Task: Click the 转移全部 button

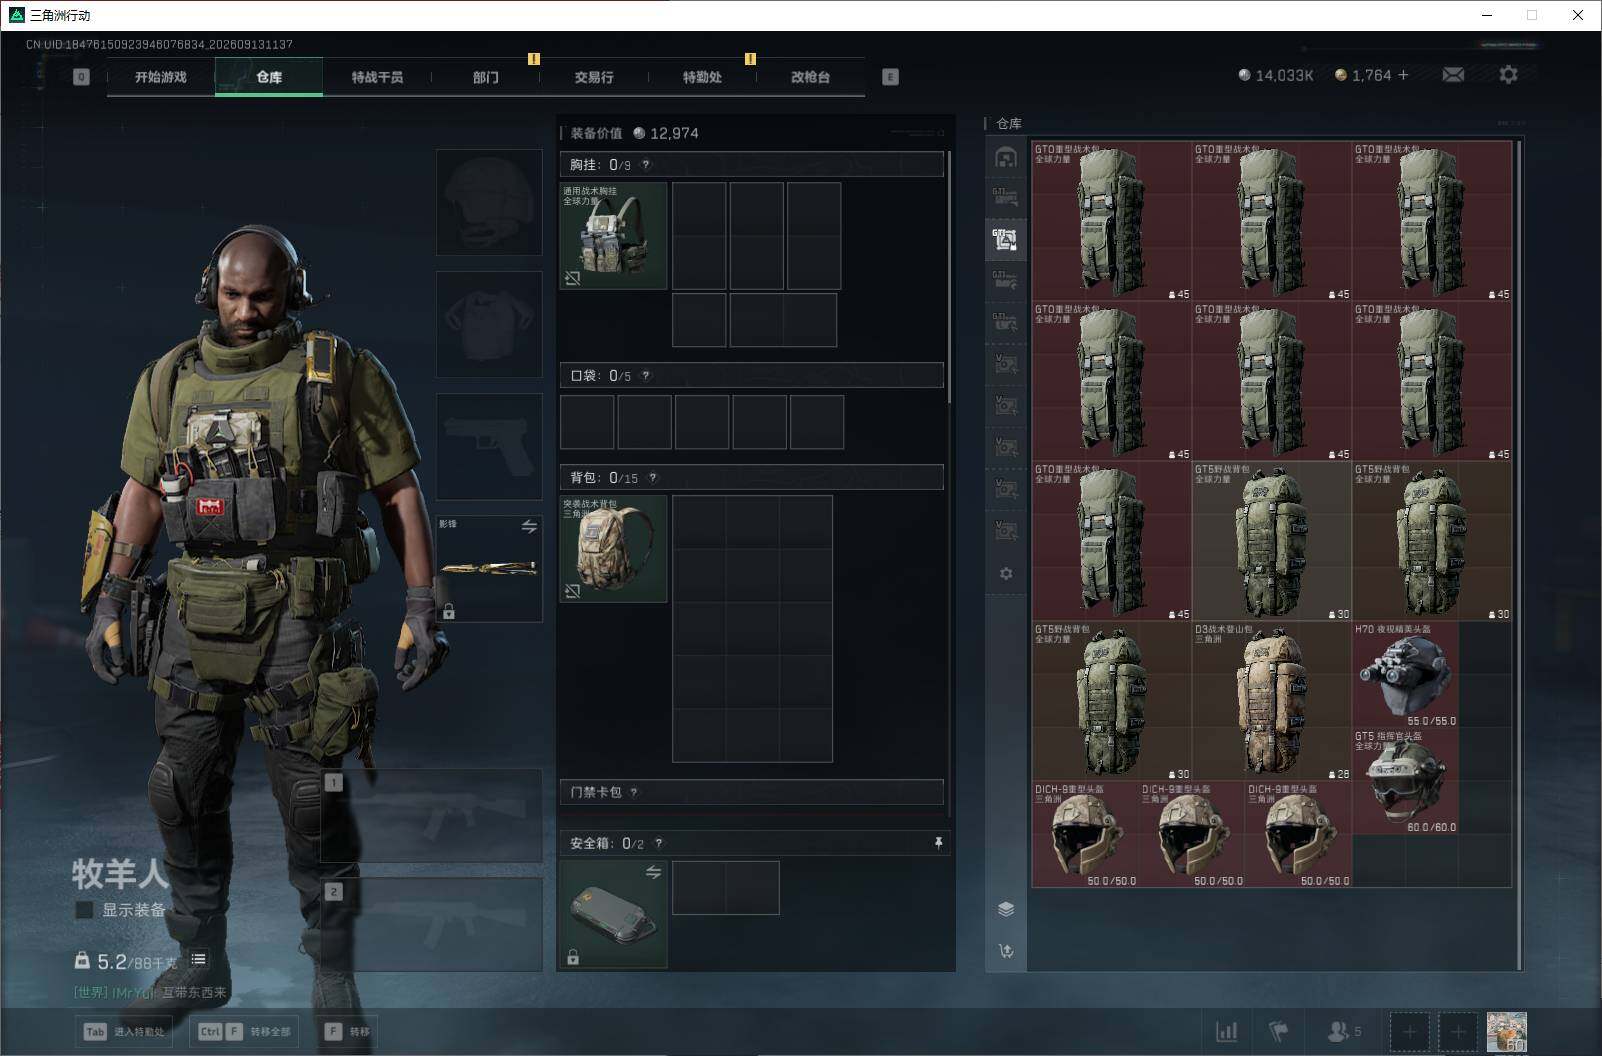Action: pyautogui.click(x=244, y=1032)
